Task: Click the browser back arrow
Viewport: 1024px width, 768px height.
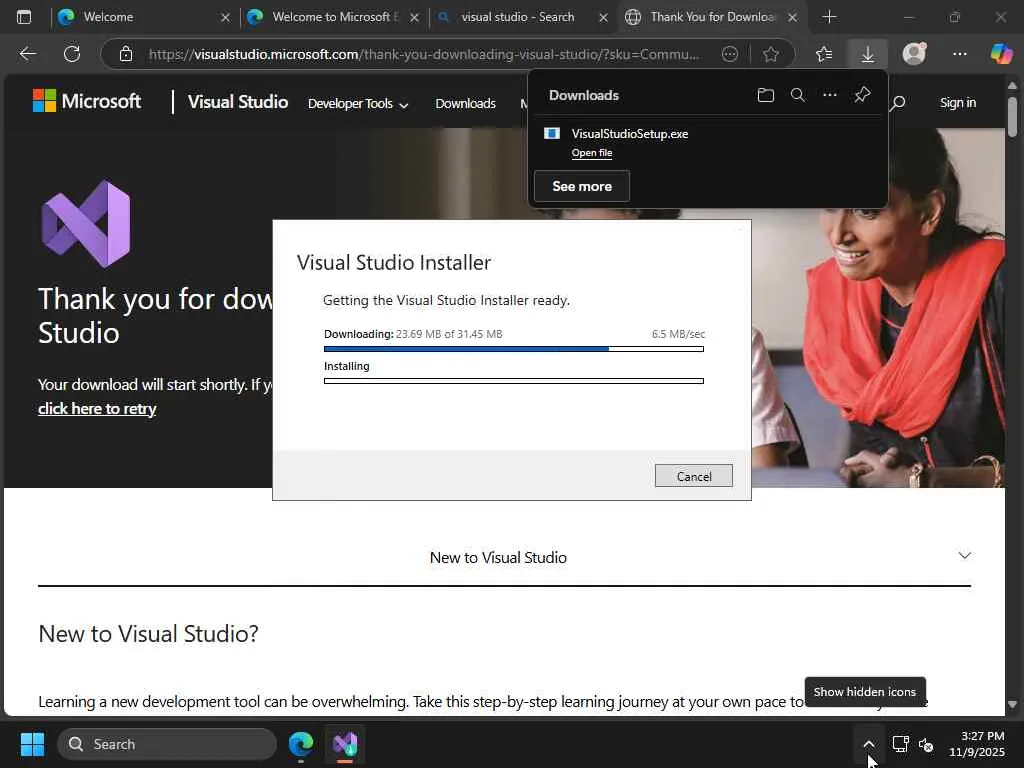Action: (x=27, y=54)
